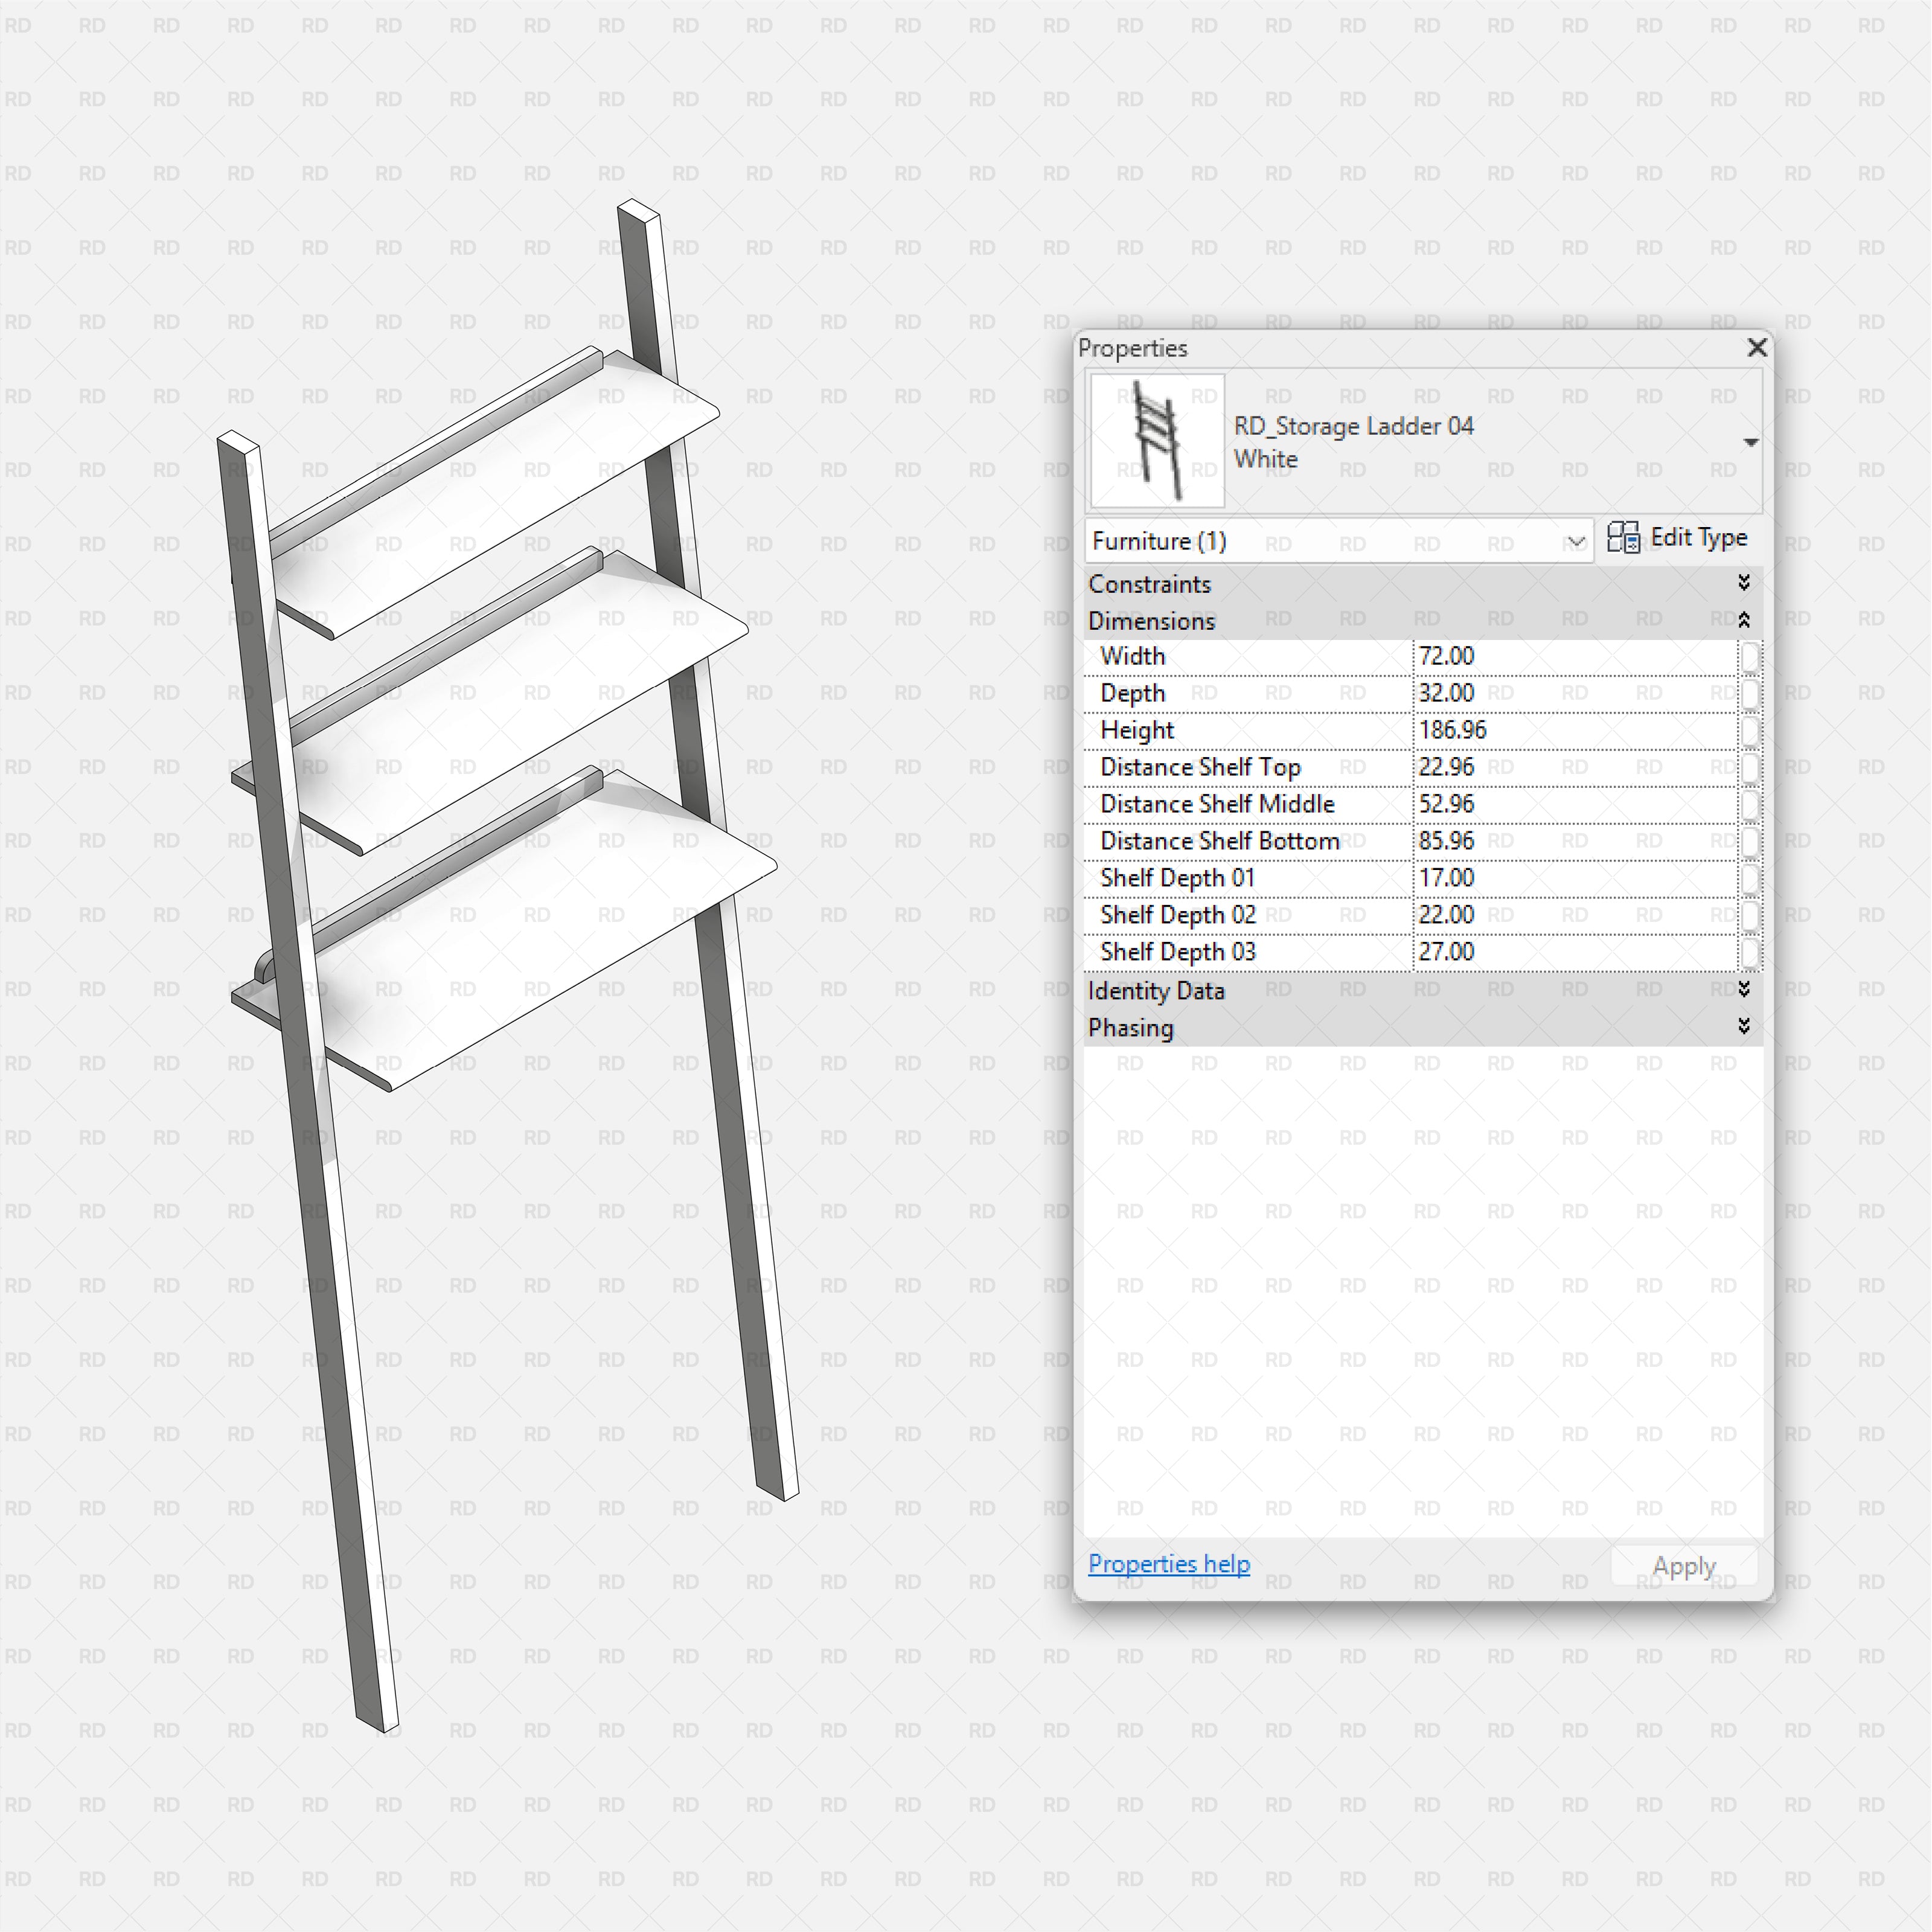
Task: Click the Properties help link
Action: pyautogui.click(x=1168, y=1564)
